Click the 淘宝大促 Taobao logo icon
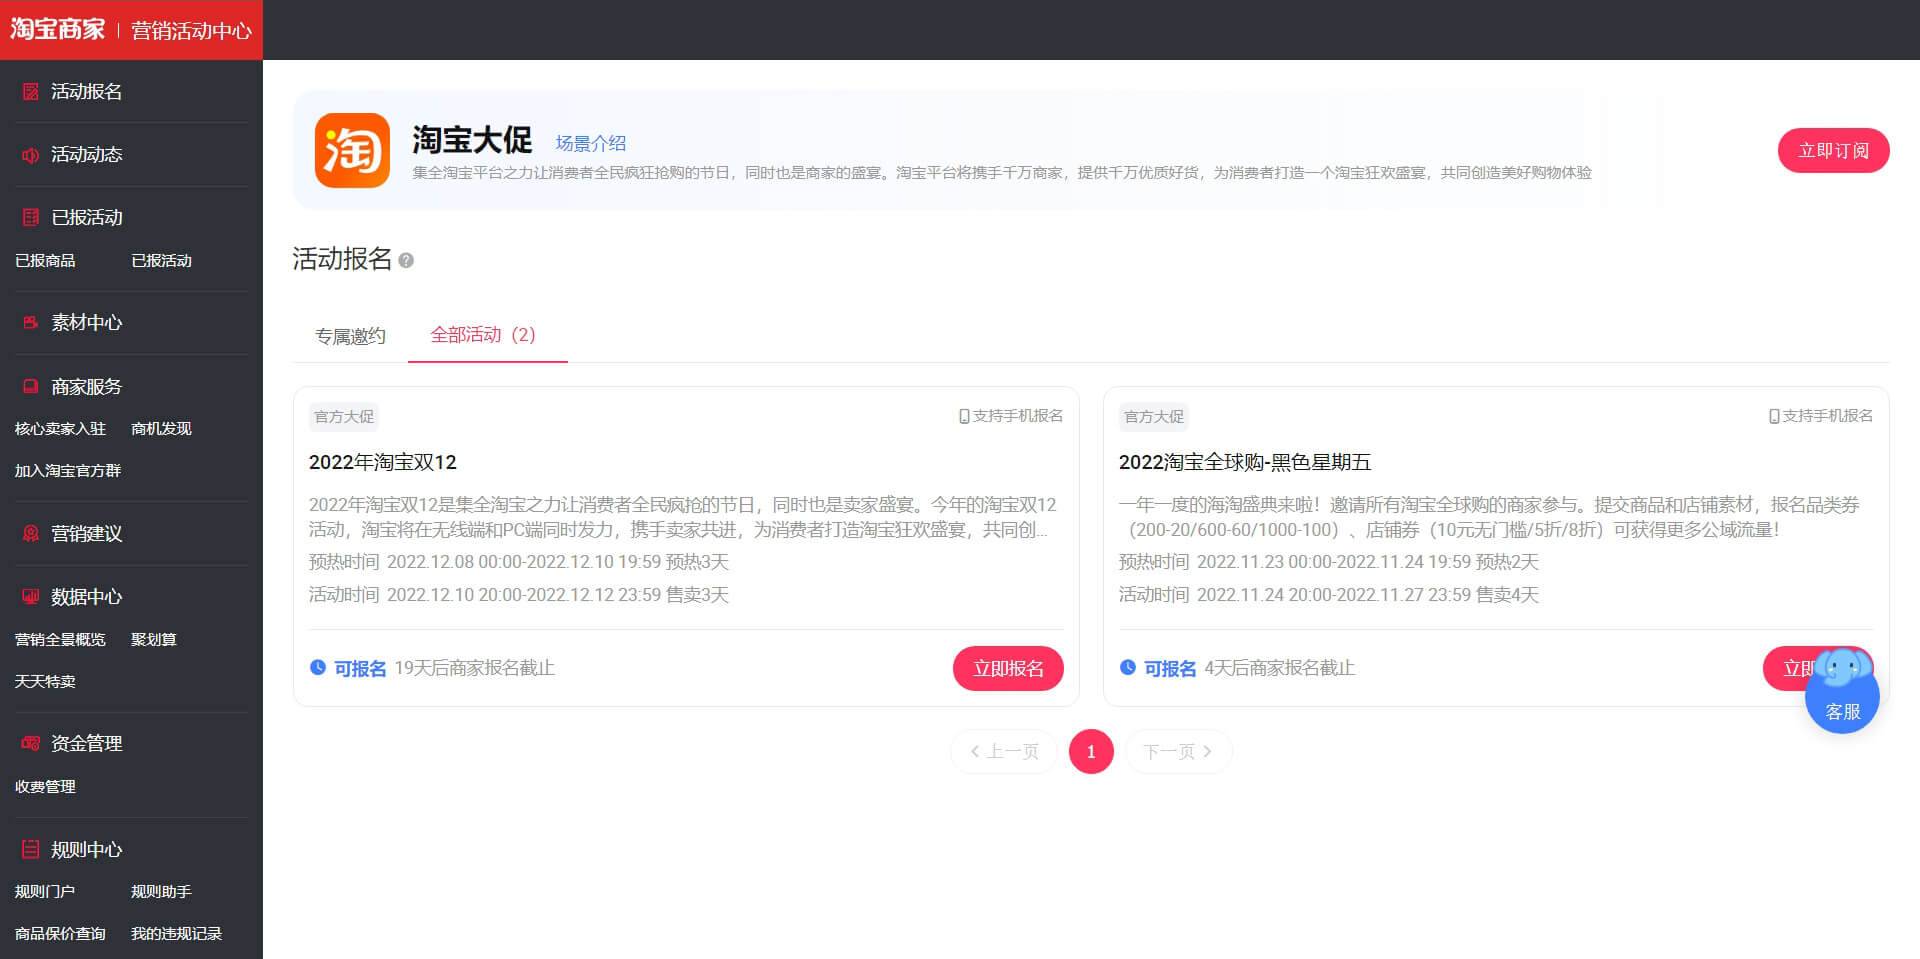The width and height of the screenshot is (1920, 959). point(352,152)
